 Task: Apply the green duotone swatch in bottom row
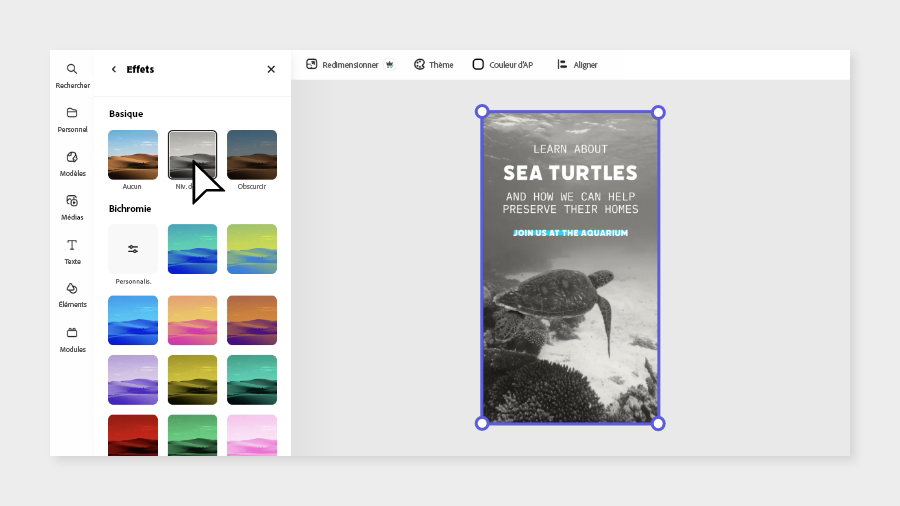point(192,435)
